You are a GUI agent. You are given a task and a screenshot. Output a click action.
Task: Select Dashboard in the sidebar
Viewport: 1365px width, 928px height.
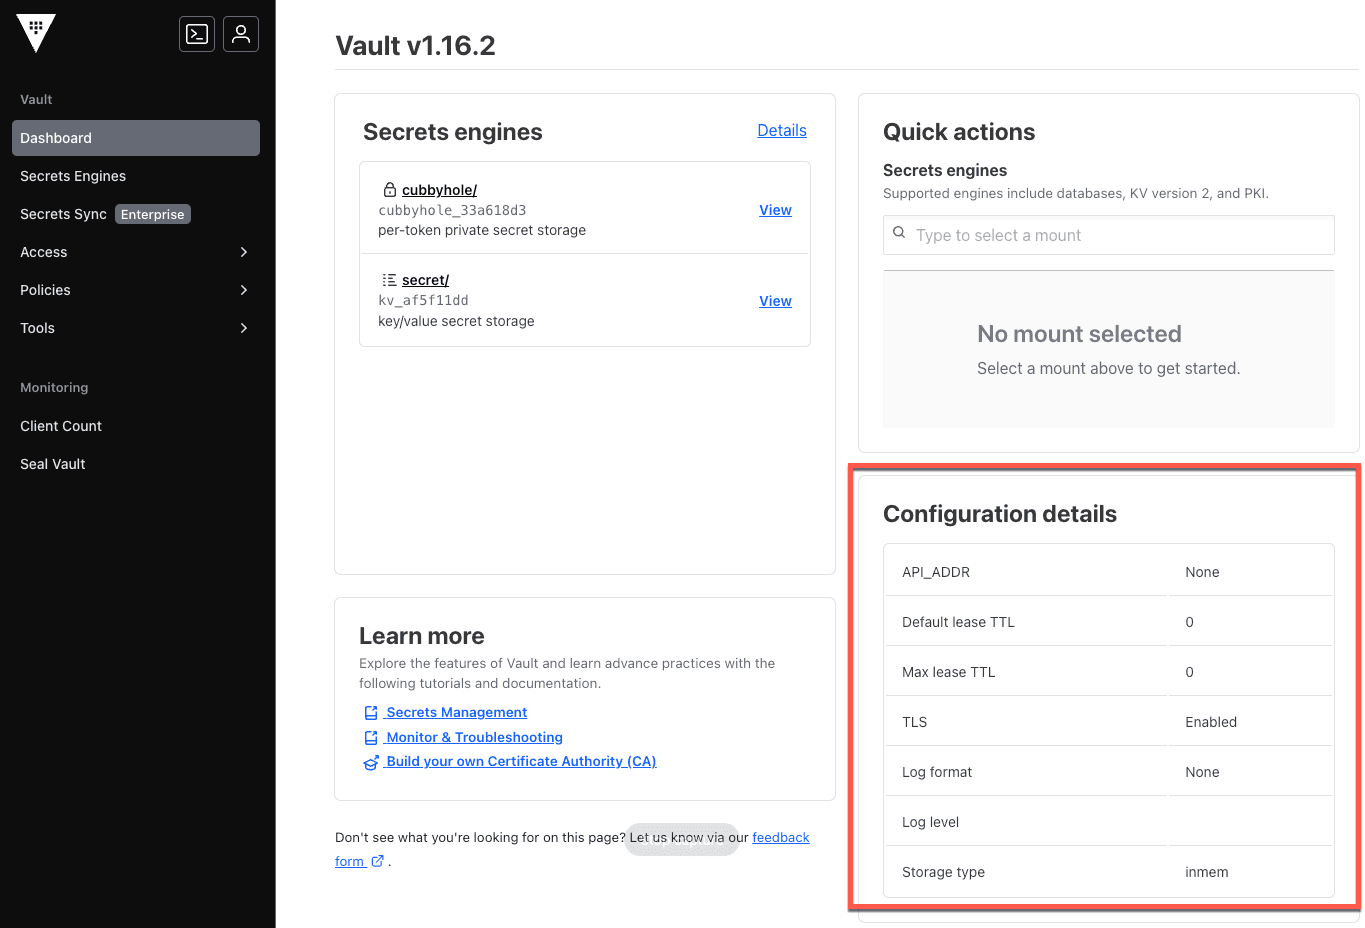[136, 138]
